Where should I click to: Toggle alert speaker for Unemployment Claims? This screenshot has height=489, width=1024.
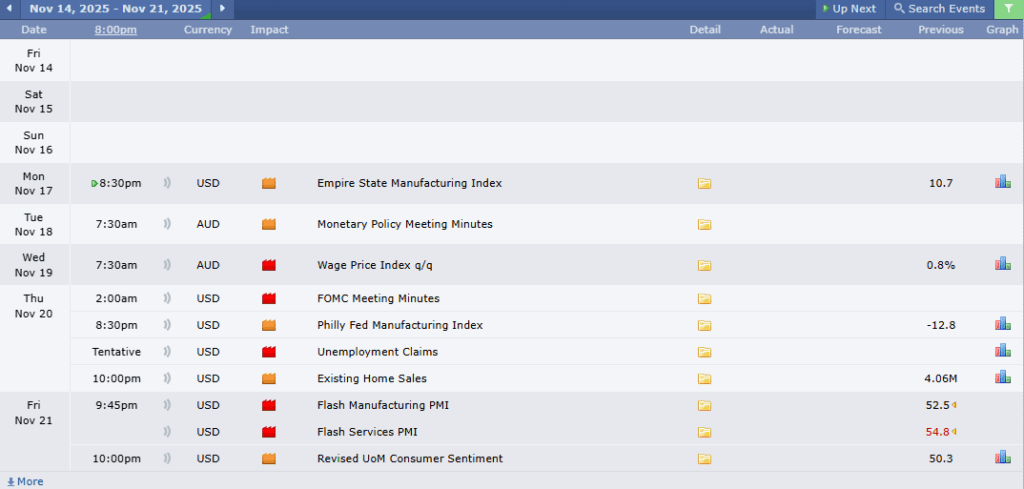[167, 352]
